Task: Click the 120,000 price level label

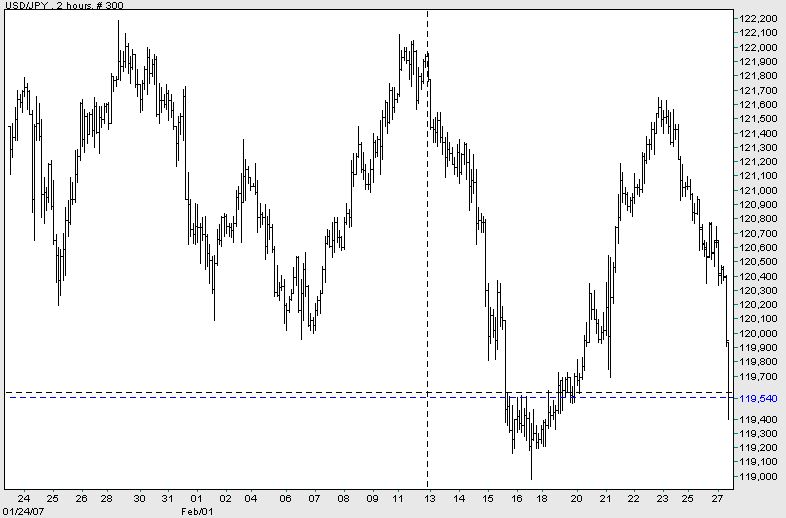Action: [x=756, y=333]
